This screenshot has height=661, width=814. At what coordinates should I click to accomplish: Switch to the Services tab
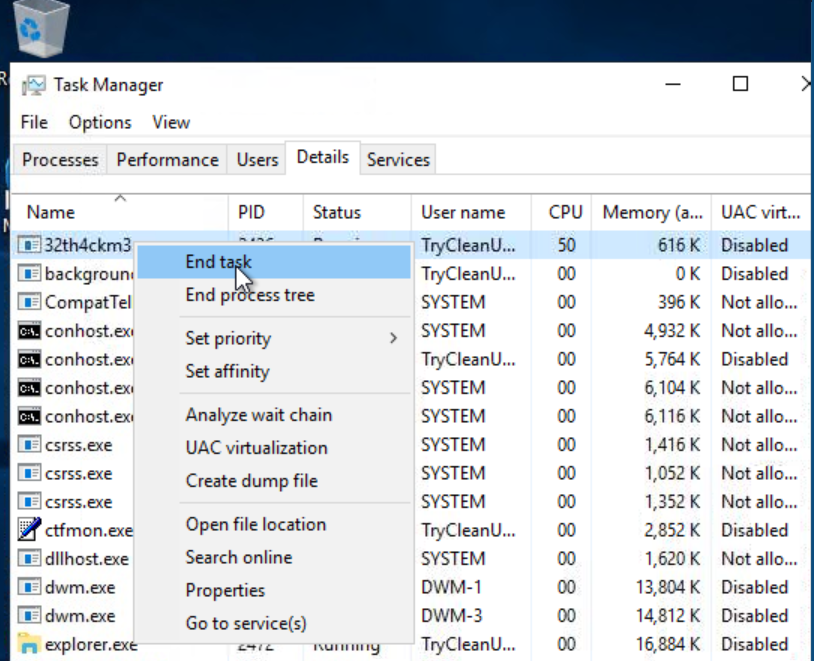click(398, 159)
